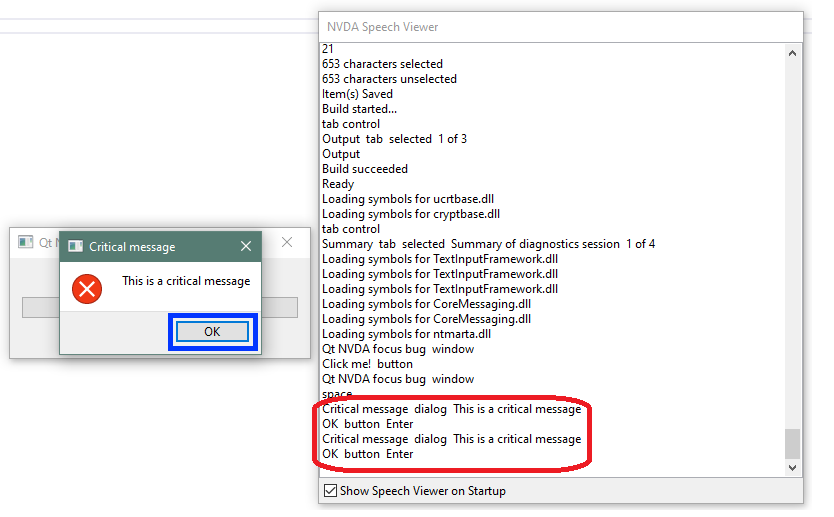Click the Critical message title bar window icon
Viewport: 834px width, 517px height.
(75, 246)
